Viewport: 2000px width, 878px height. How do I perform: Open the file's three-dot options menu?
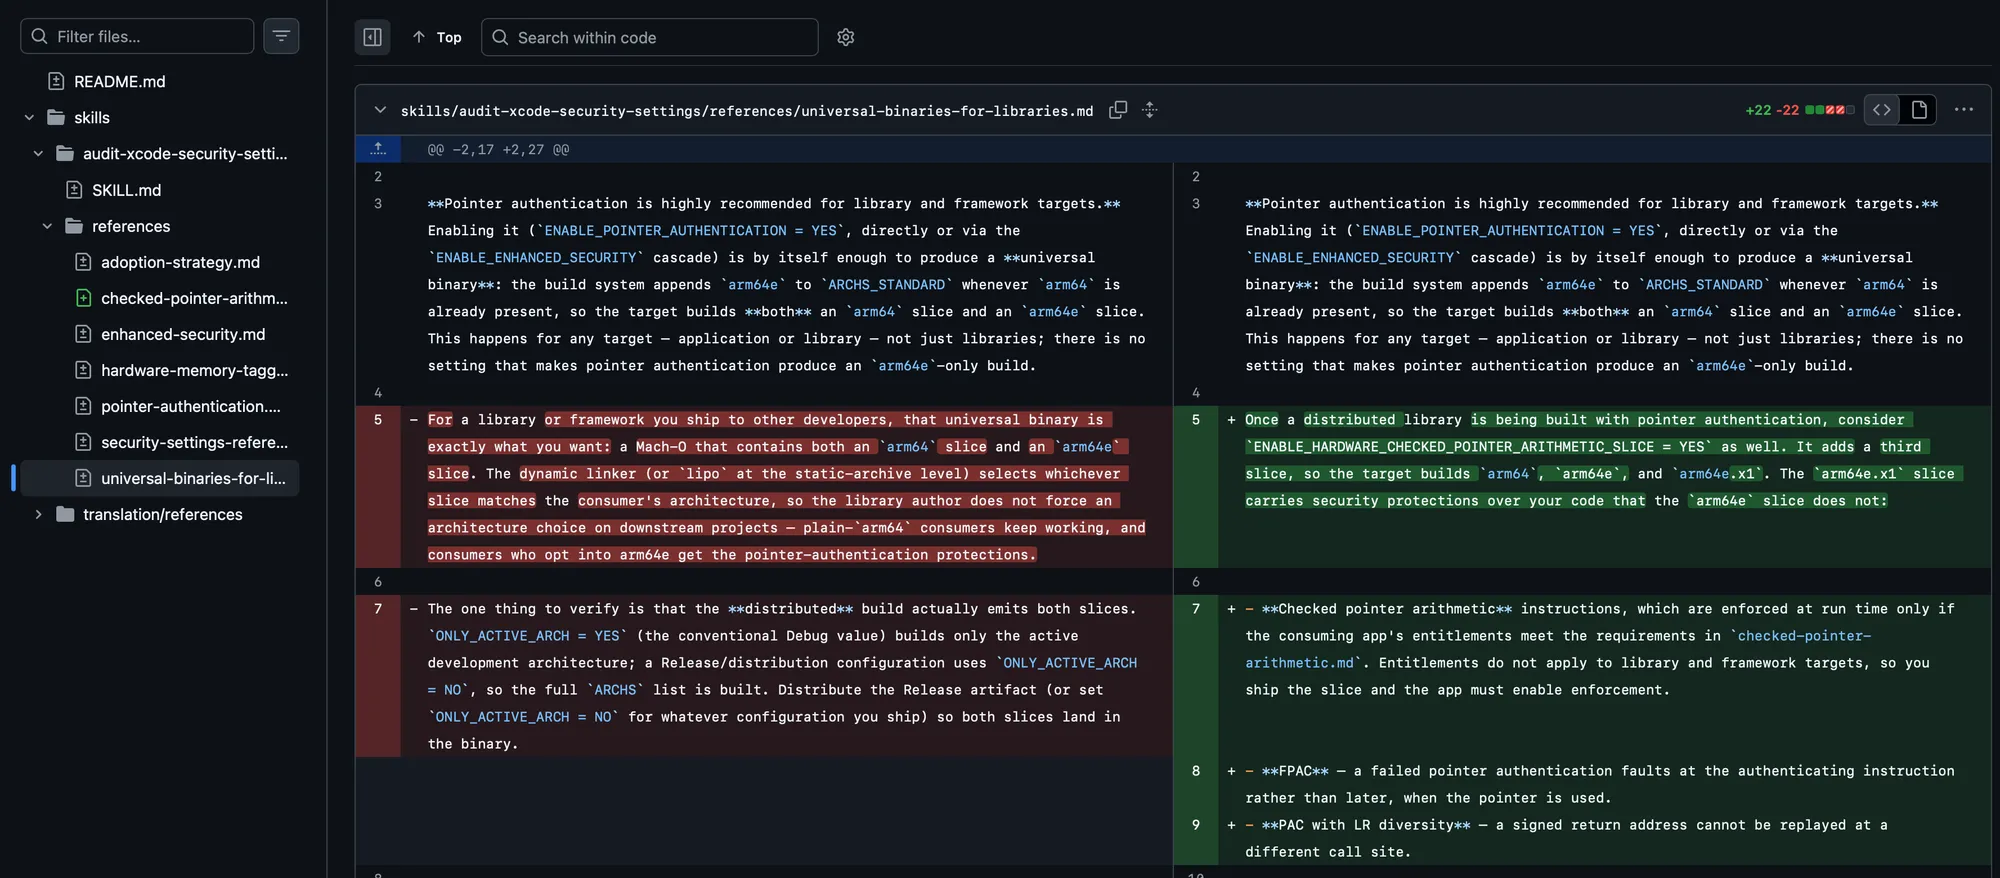coord(1964,110)
